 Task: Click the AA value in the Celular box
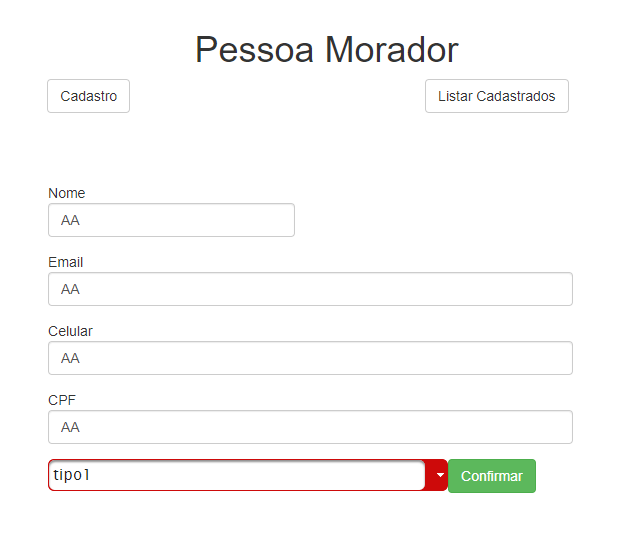(x=70, y=358)
